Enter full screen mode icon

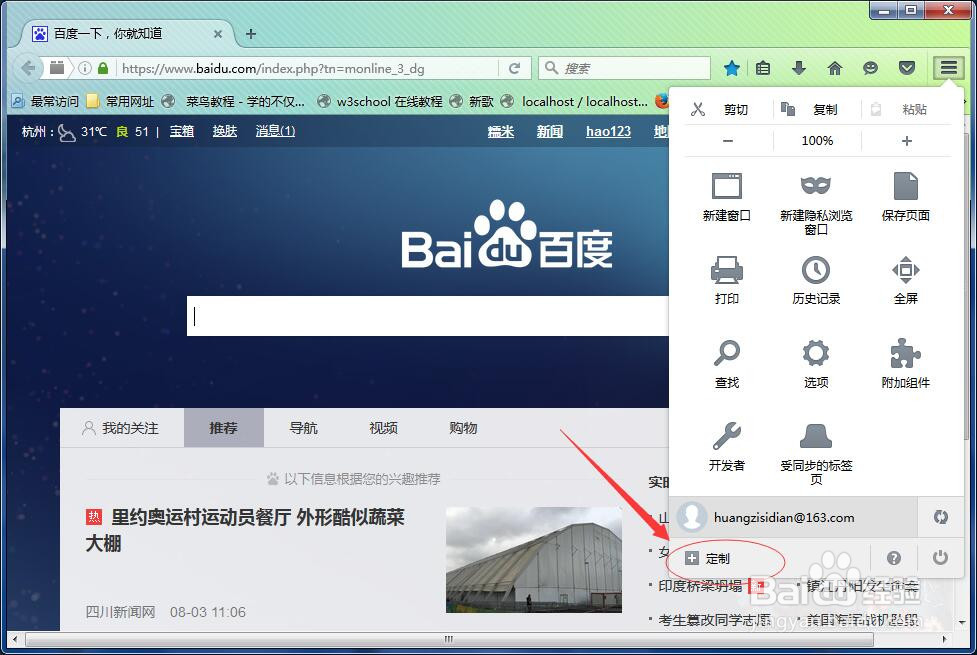[x=905, y=280]
